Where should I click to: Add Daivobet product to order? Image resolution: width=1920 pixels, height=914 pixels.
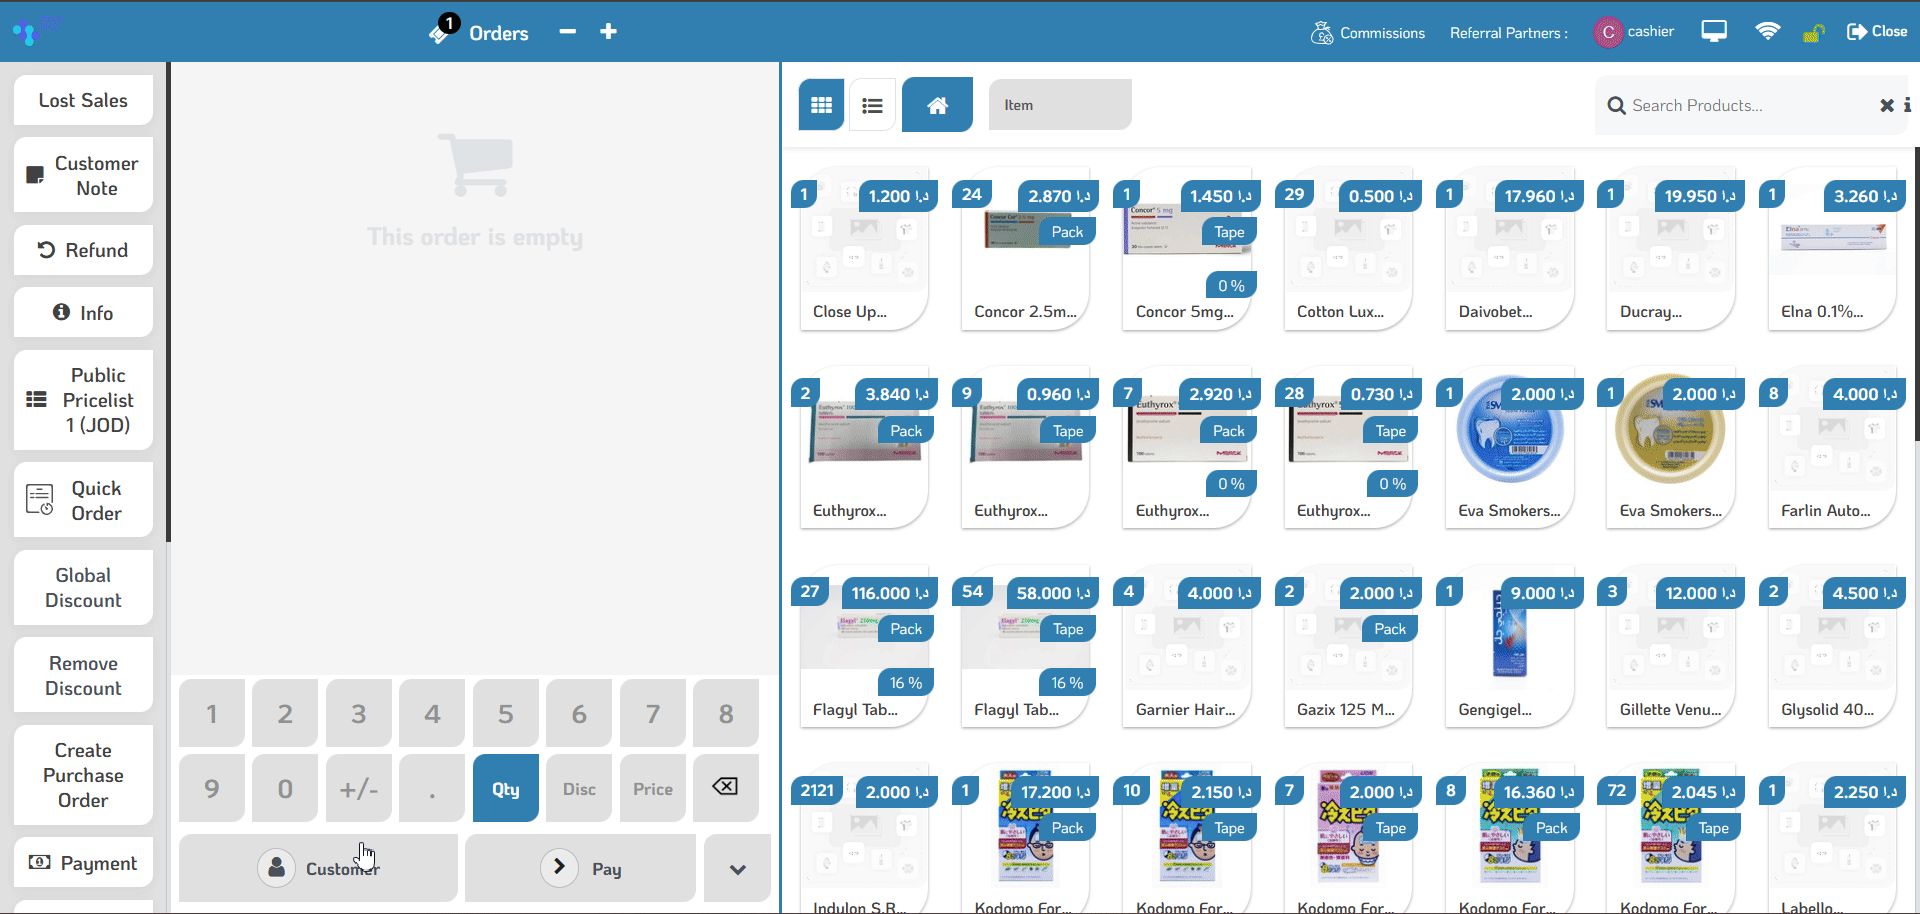(1509, 250)
